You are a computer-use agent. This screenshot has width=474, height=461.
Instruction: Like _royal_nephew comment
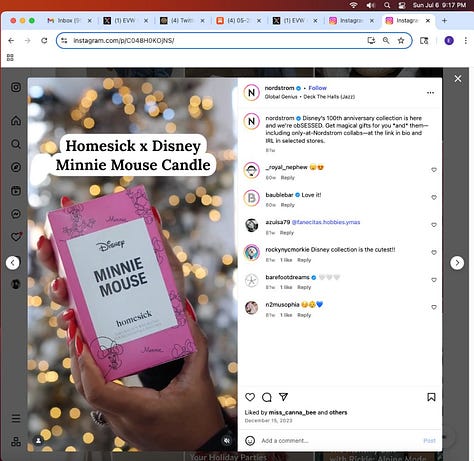click(x=434, y=170)
